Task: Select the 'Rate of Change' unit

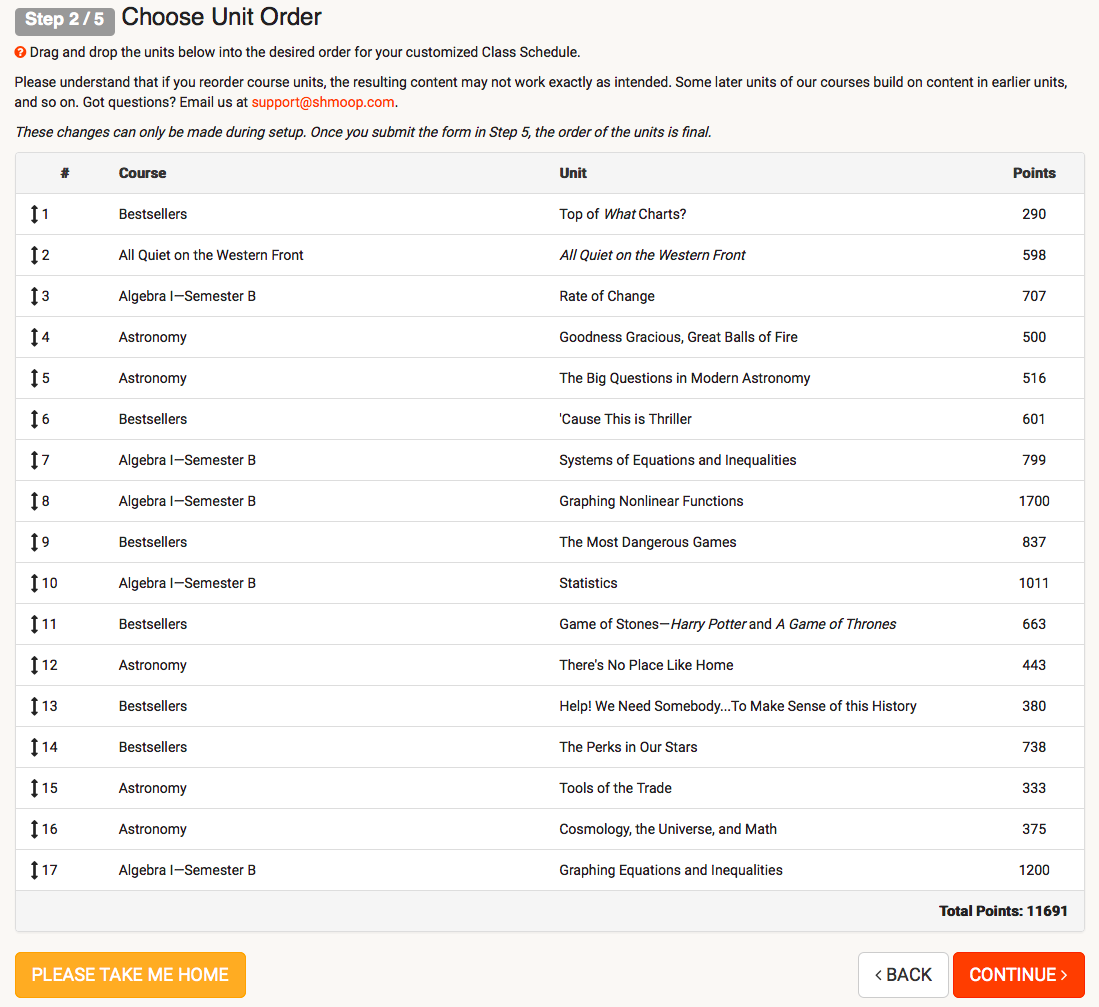Action: tap(607, 296)
